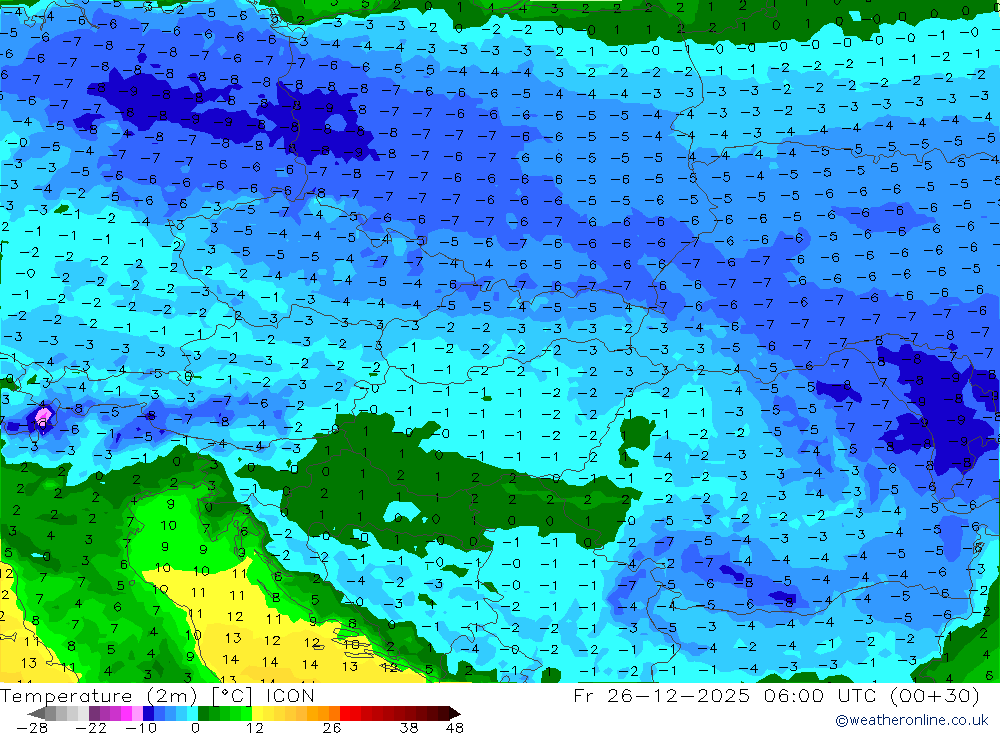Click the 48 label under the color scale
The width and height of the screenshot is (1000, 733).
(455, 728)
